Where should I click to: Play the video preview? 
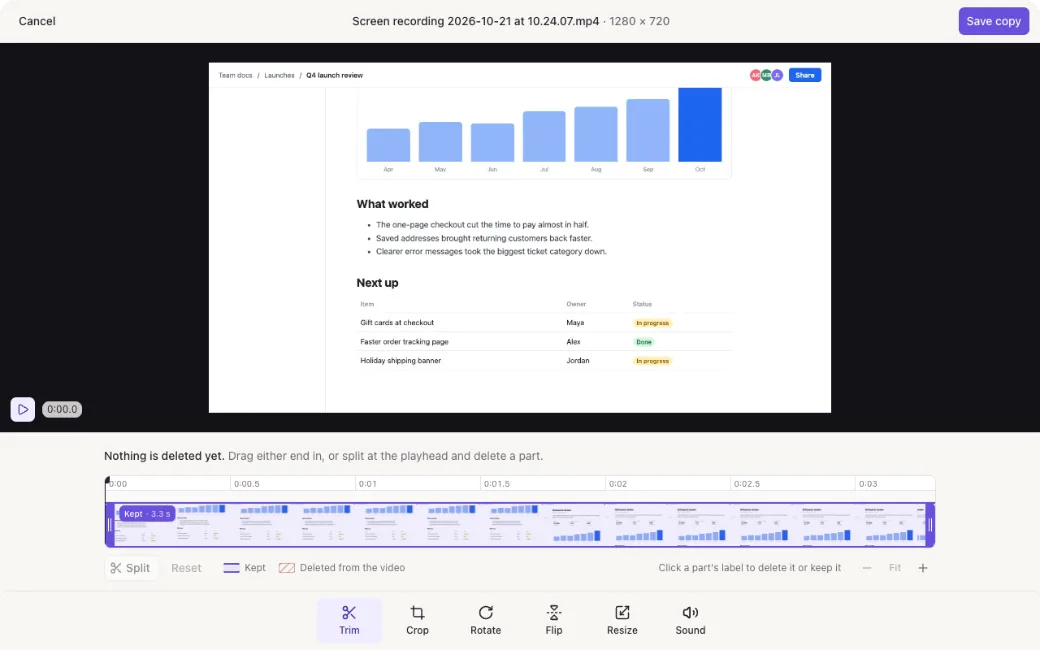click(x=23, y=409)
